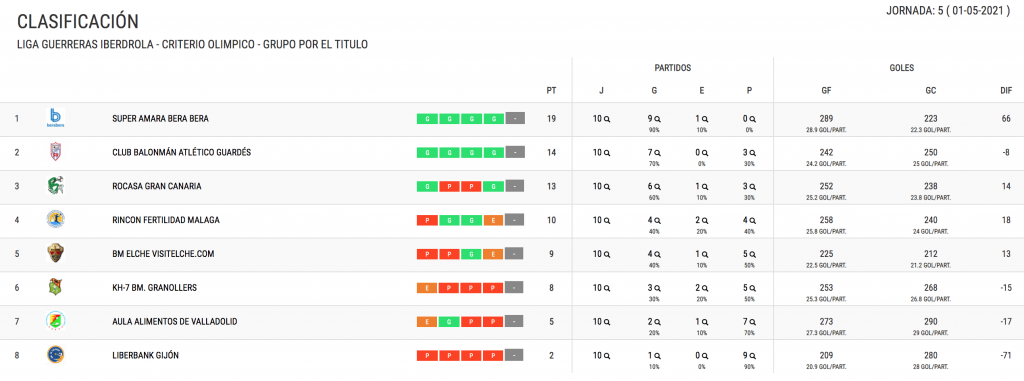Viewport: 1024px width, 381px height.
Task: Open the Rocasa Gran Canaria logo
Action: tap(56, 186)
